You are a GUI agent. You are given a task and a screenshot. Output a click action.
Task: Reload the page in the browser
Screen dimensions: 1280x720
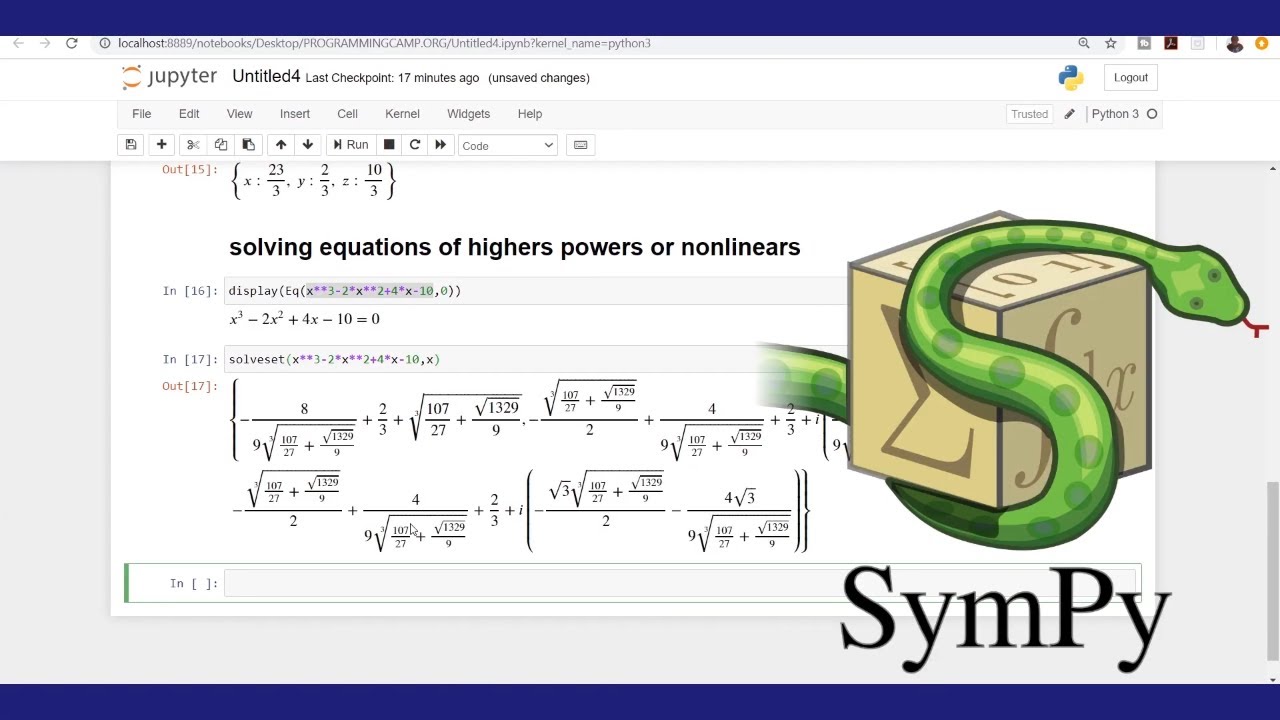[x=72, y=43]
